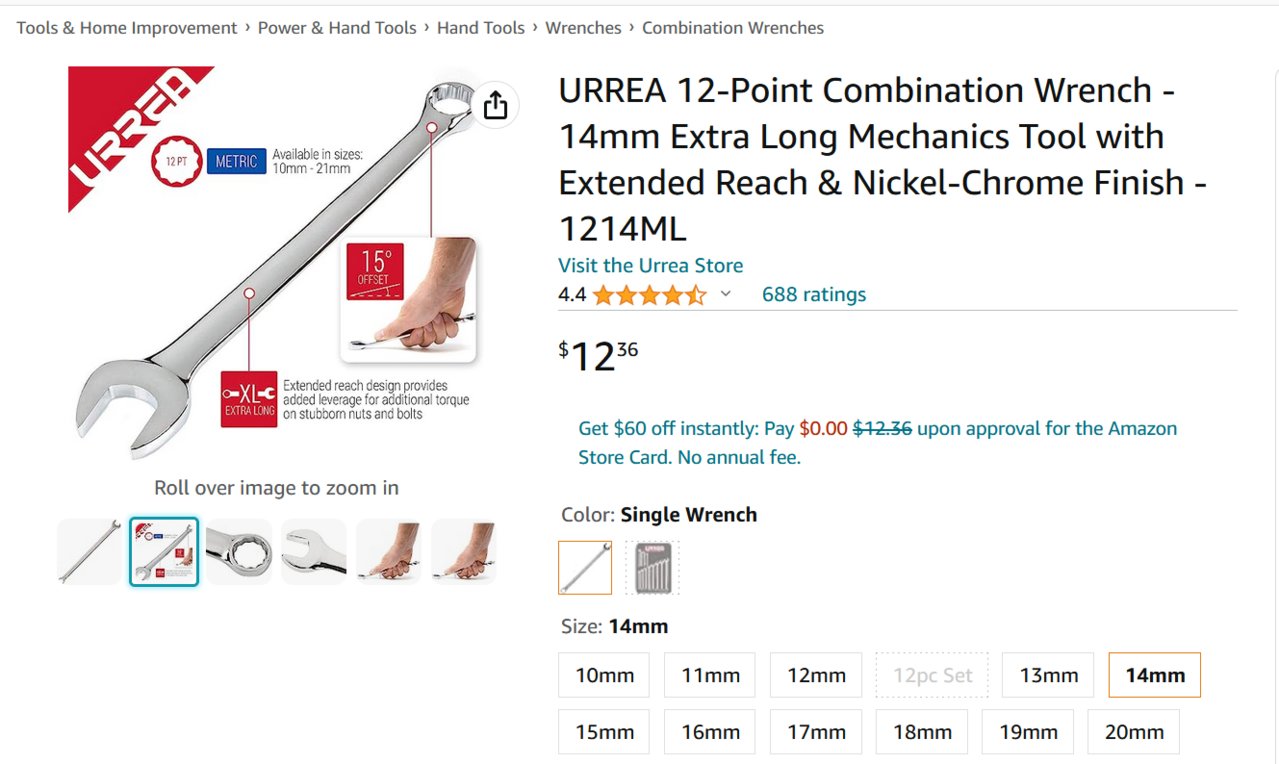Click the Amazon Store Card offer link

coord(877,442)
